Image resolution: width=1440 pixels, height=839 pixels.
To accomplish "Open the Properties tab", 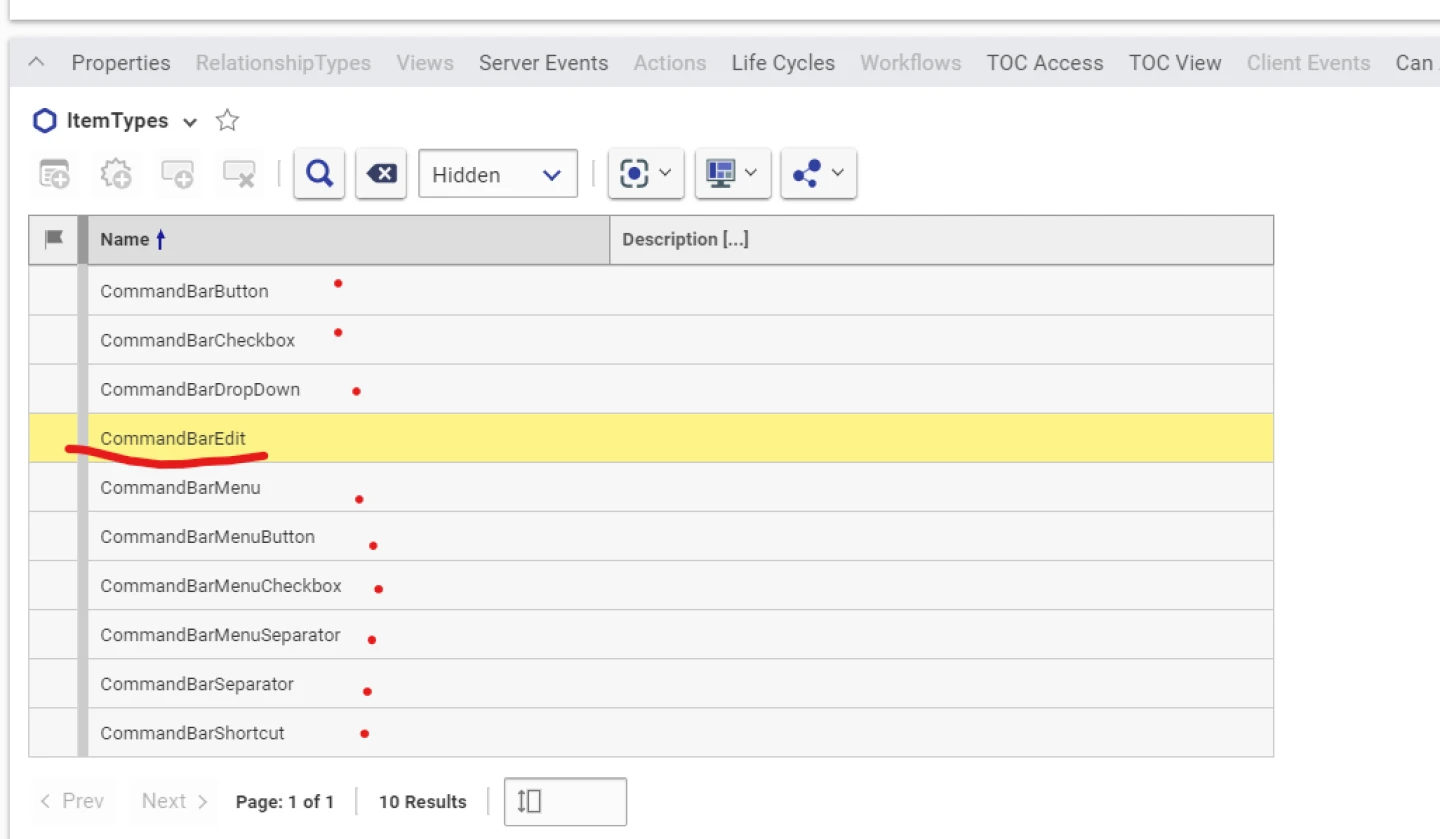I will pos(121,63).
